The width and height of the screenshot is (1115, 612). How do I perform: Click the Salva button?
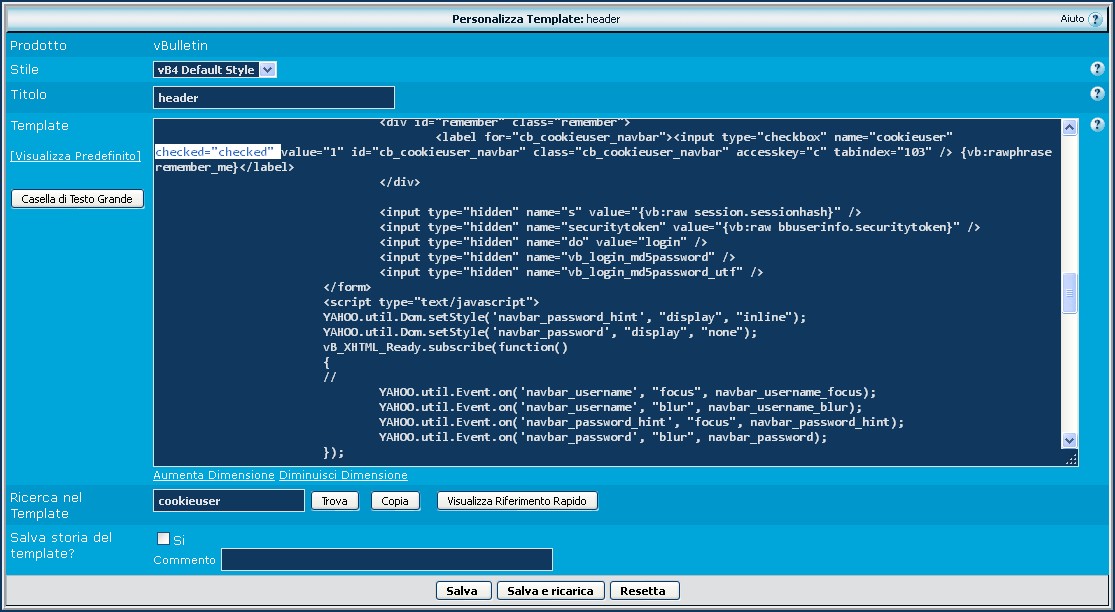pos(463,590)
